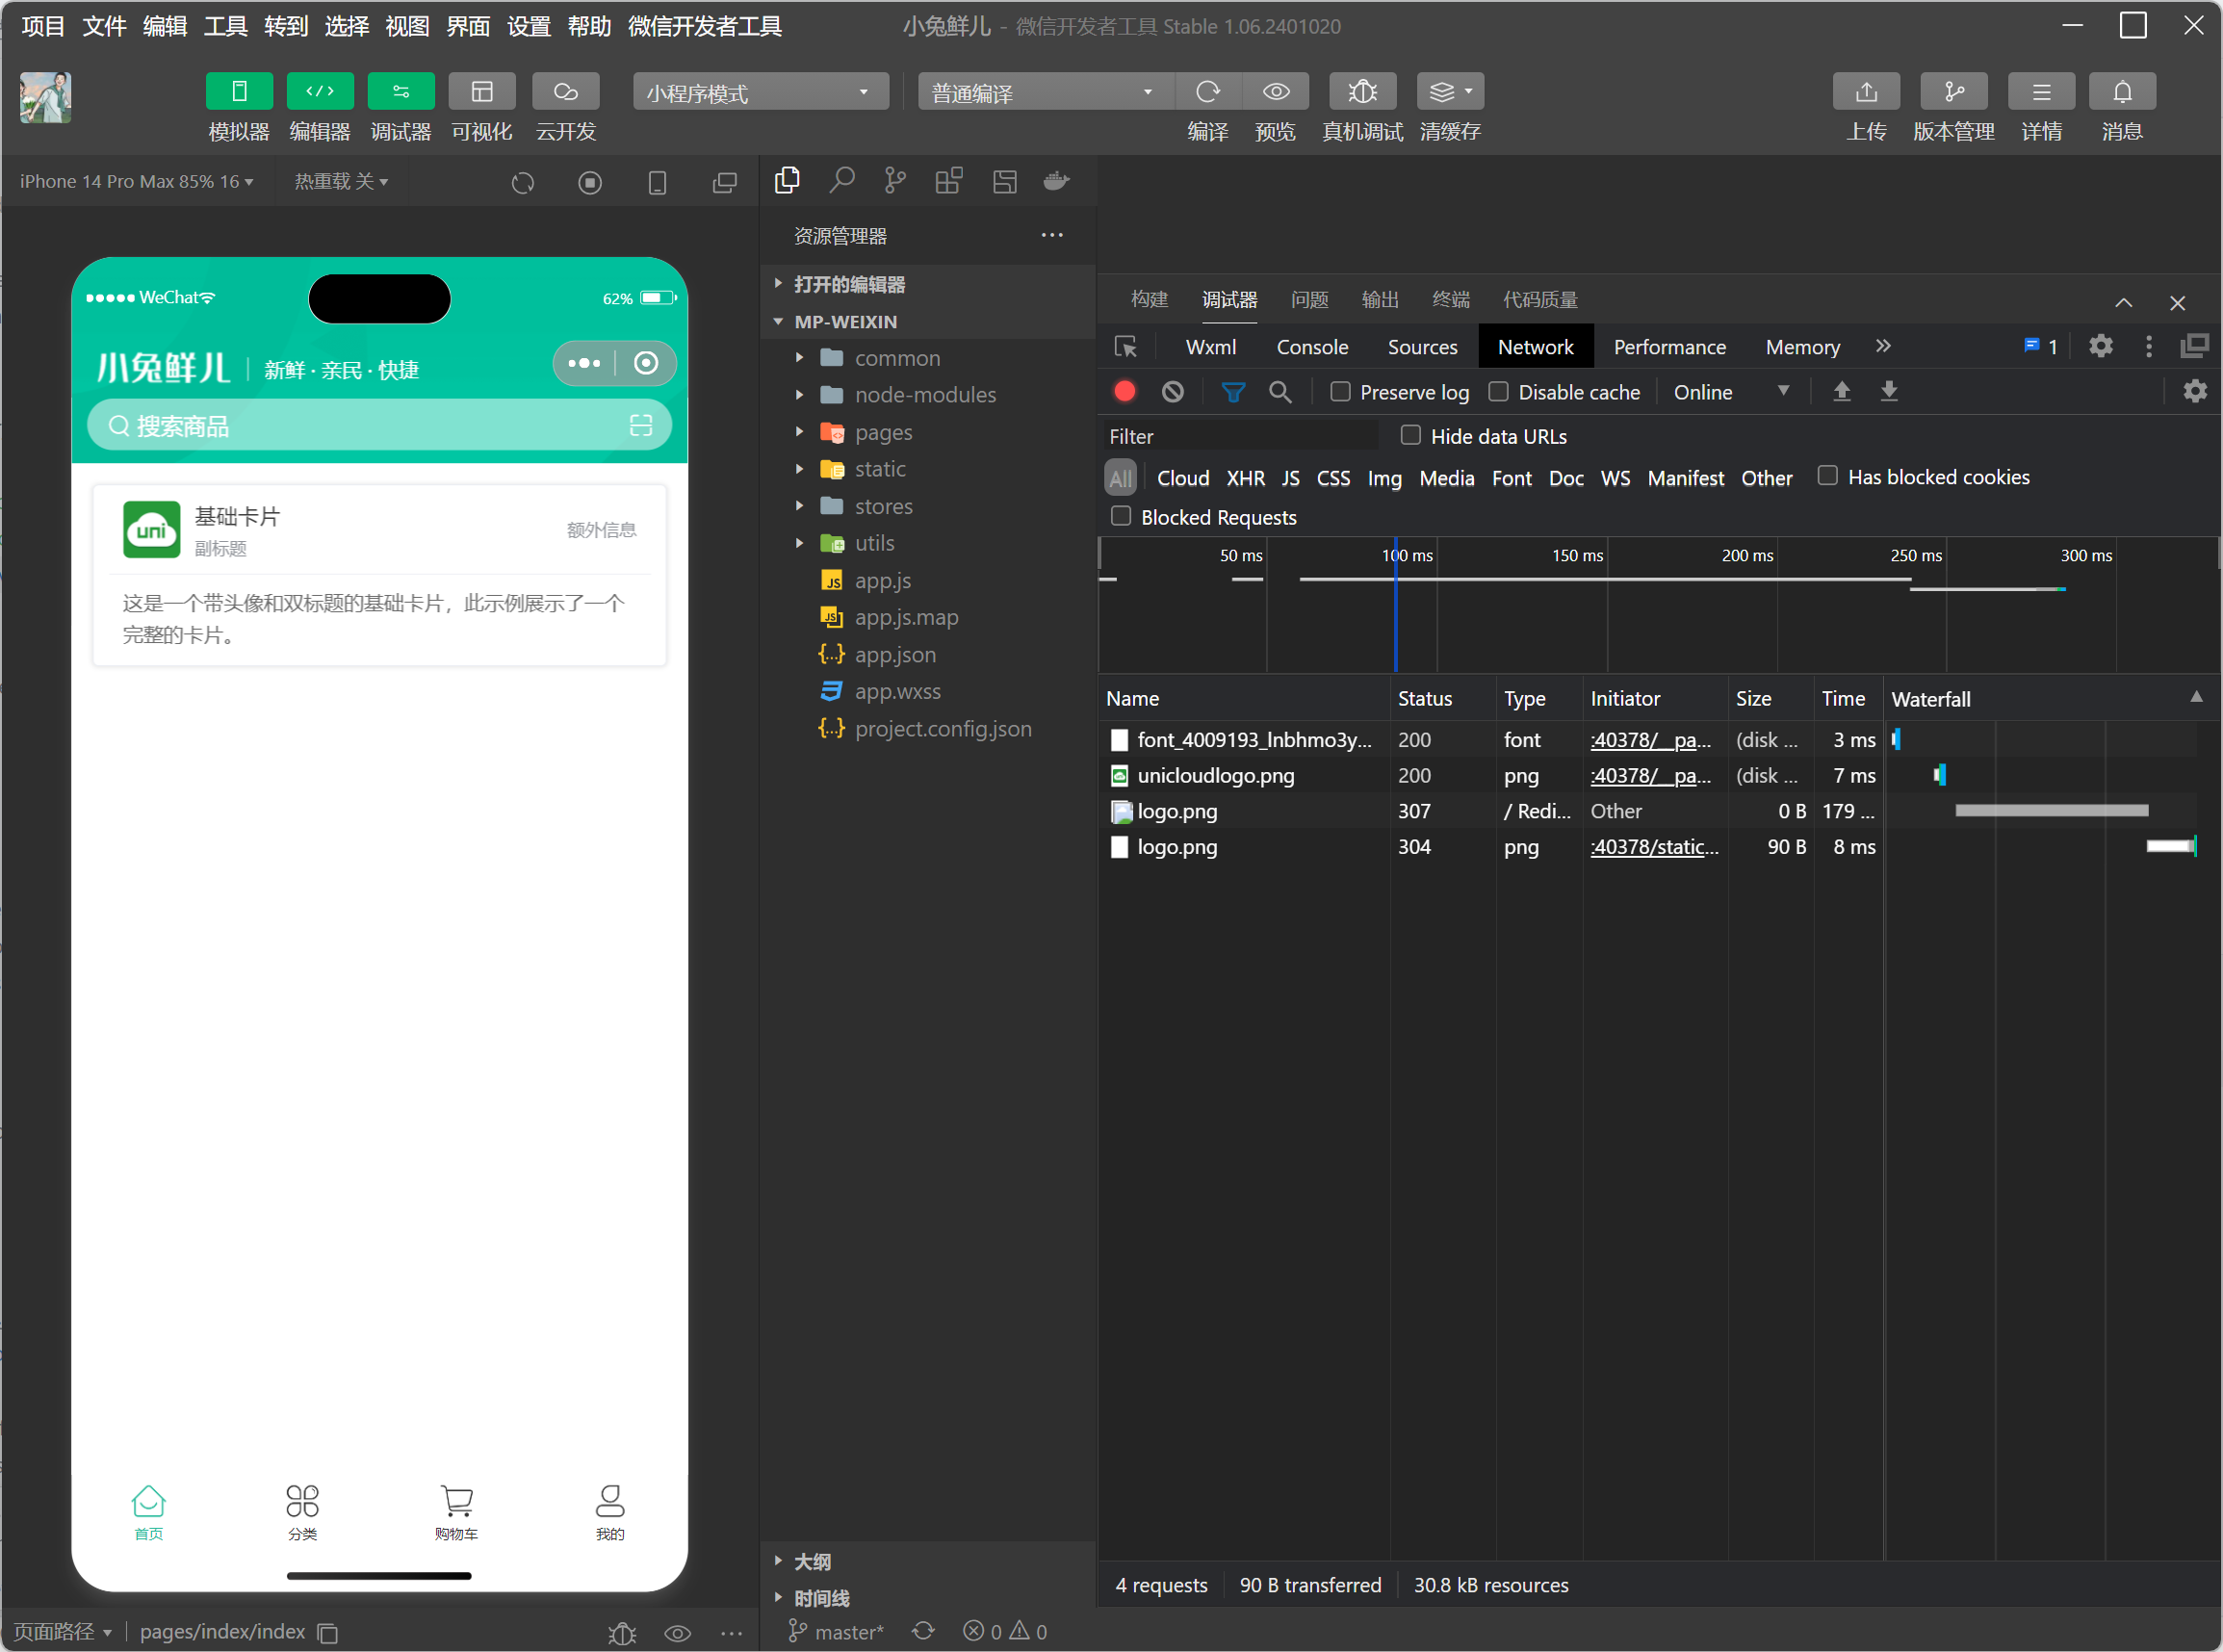2223x1652 pixels.
Task: Click the preview eye icon
Action: click(1276, 92)
